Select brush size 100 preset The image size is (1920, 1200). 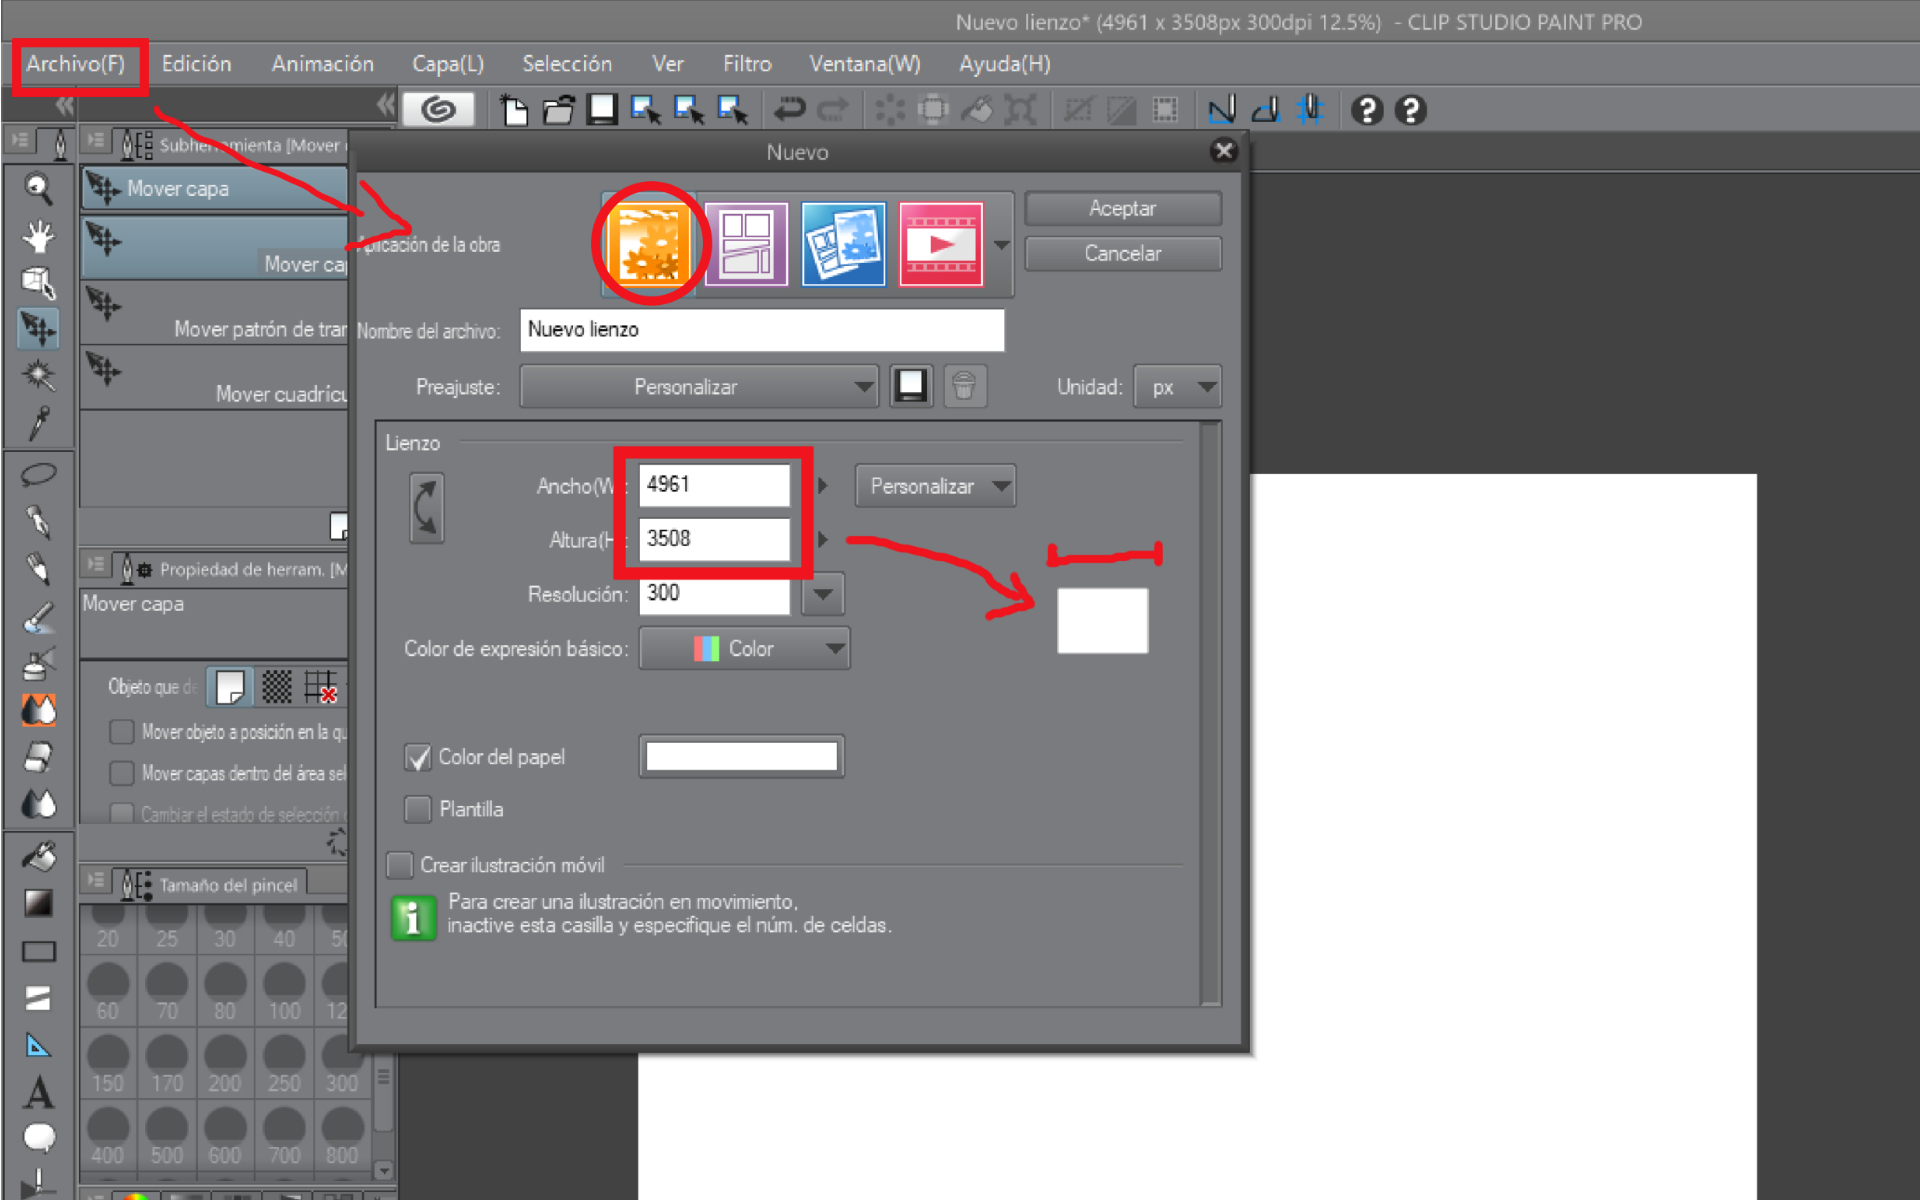[284, 991]
